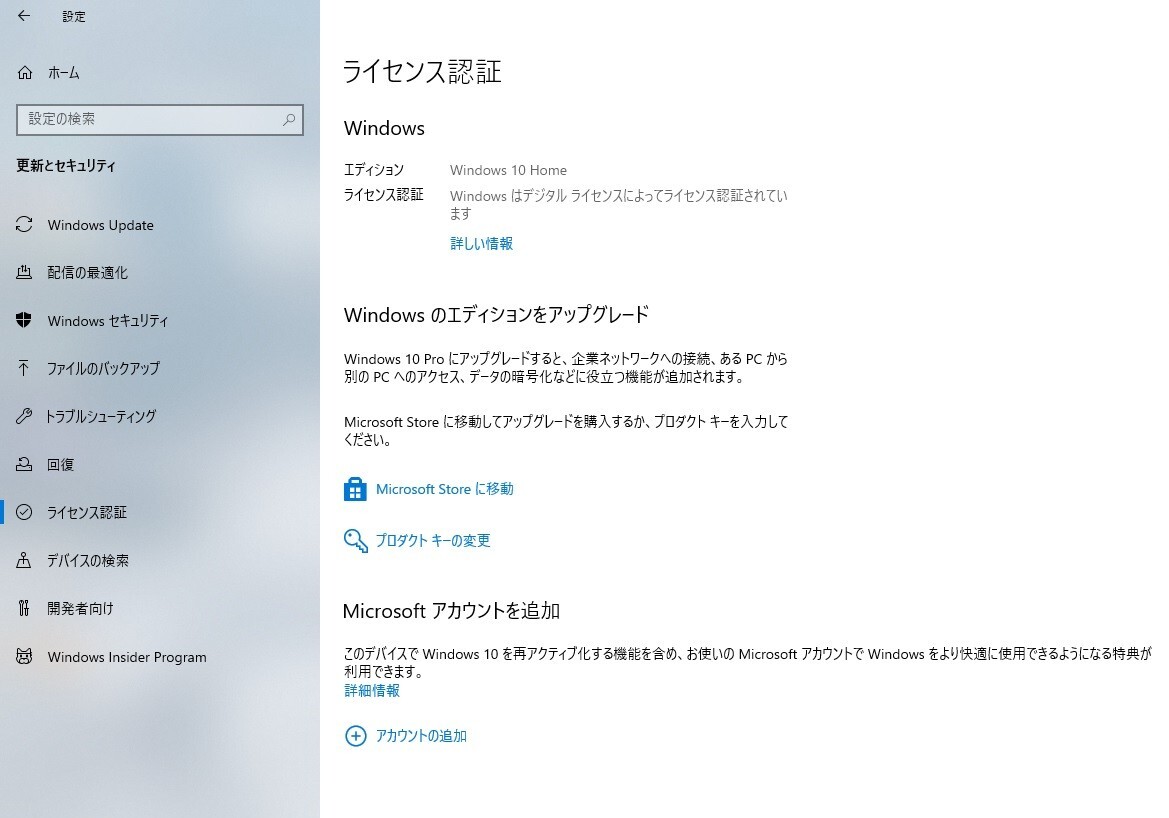
Task: Click the plus circle add account icon
Action: [x=356, y=736]
